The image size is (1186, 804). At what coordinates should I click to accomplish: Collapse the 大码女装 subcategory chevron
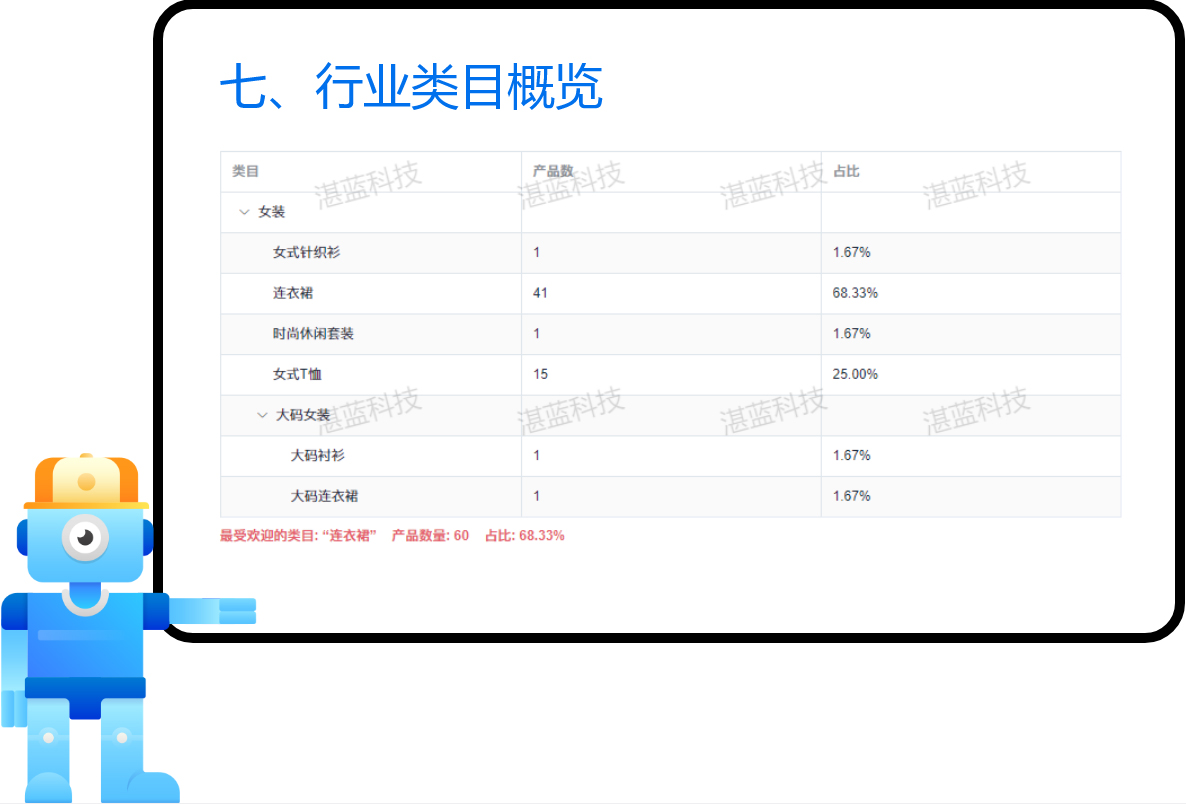click(x=262, y=415)
